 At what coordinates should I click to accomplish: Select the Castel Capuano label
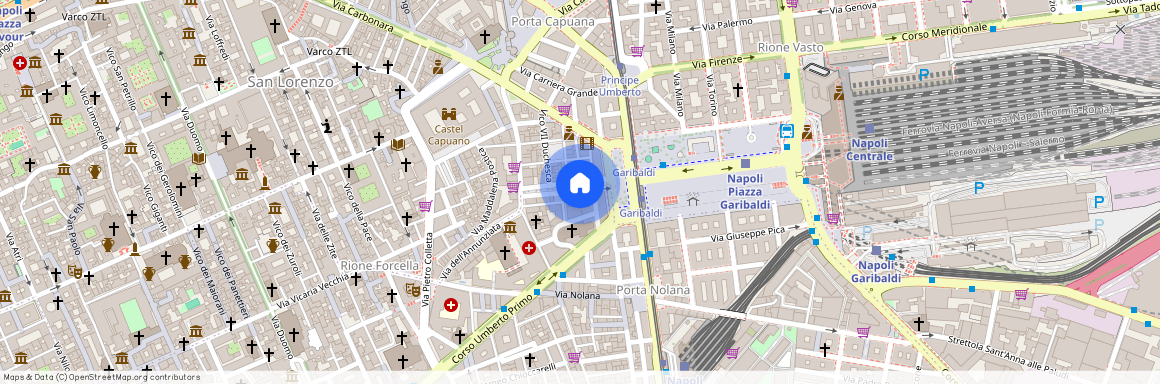[x=448, y=134]
